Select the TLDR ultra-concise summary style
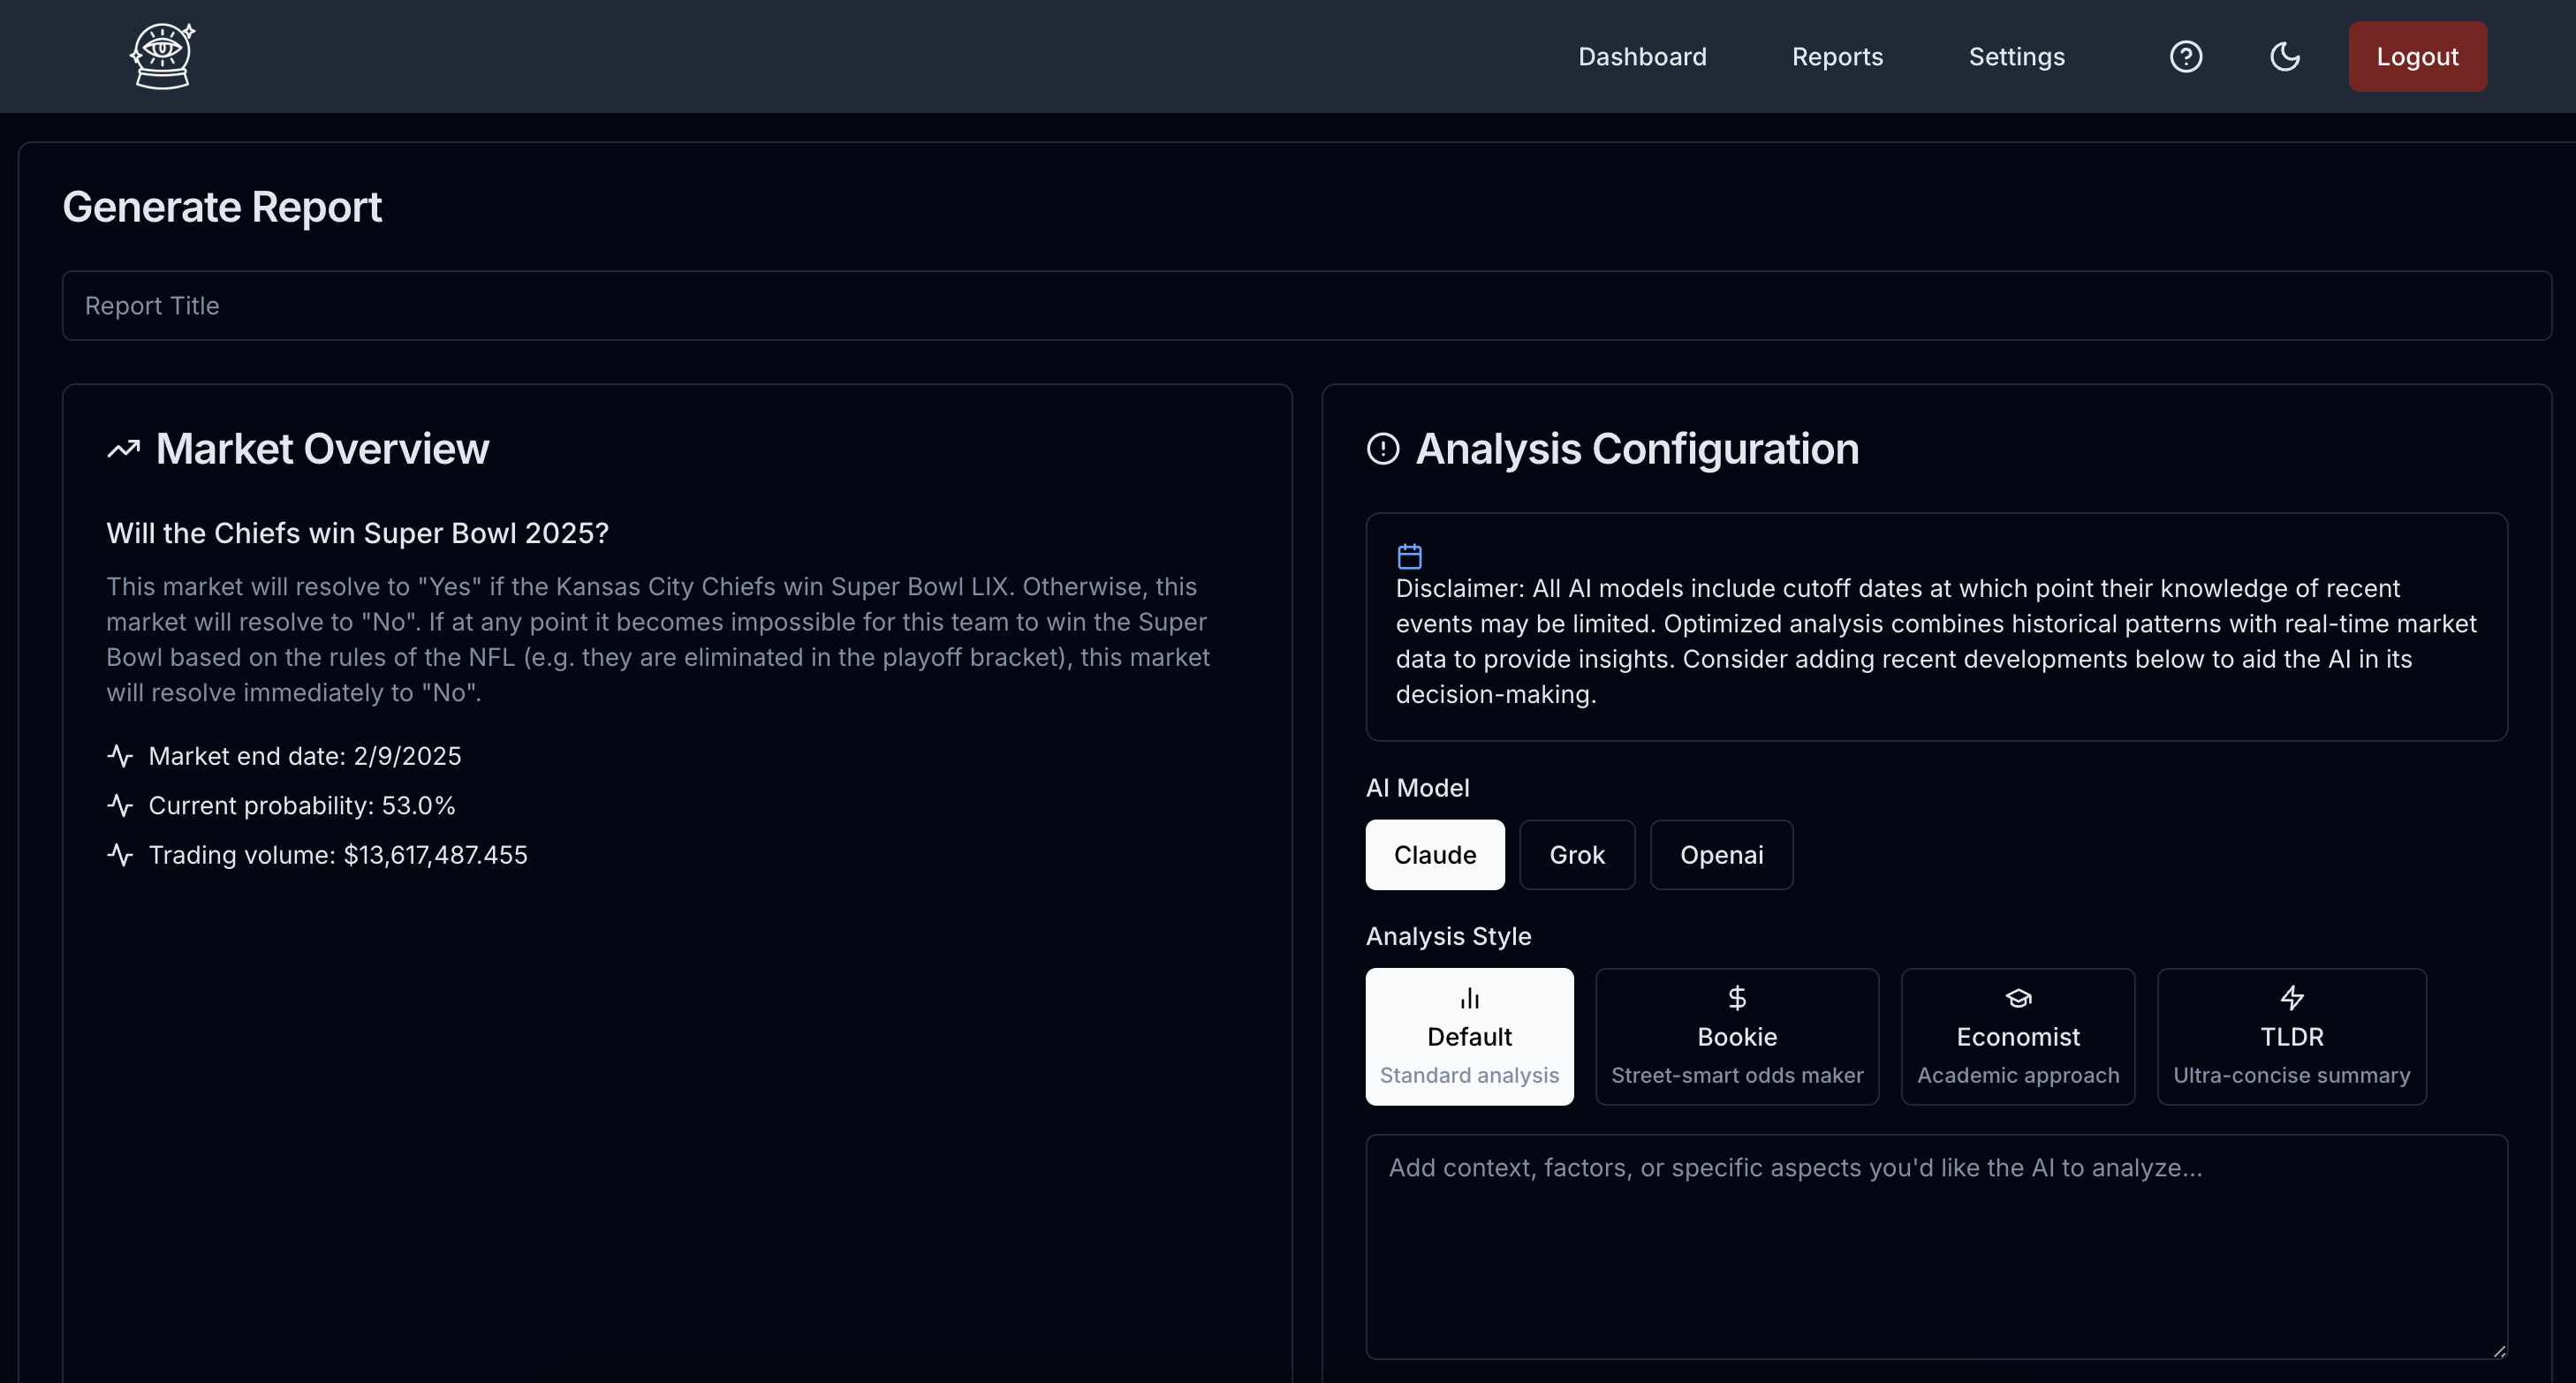The width and height of the screenshot is (2576, 1383). [2290, 1036]
